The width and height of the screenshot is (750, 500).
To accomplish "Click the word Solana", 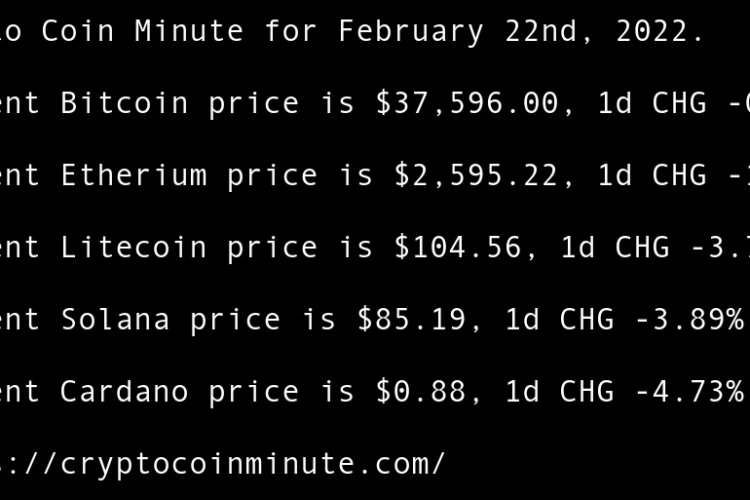I will pyautogui.click(x=116, y=319).
